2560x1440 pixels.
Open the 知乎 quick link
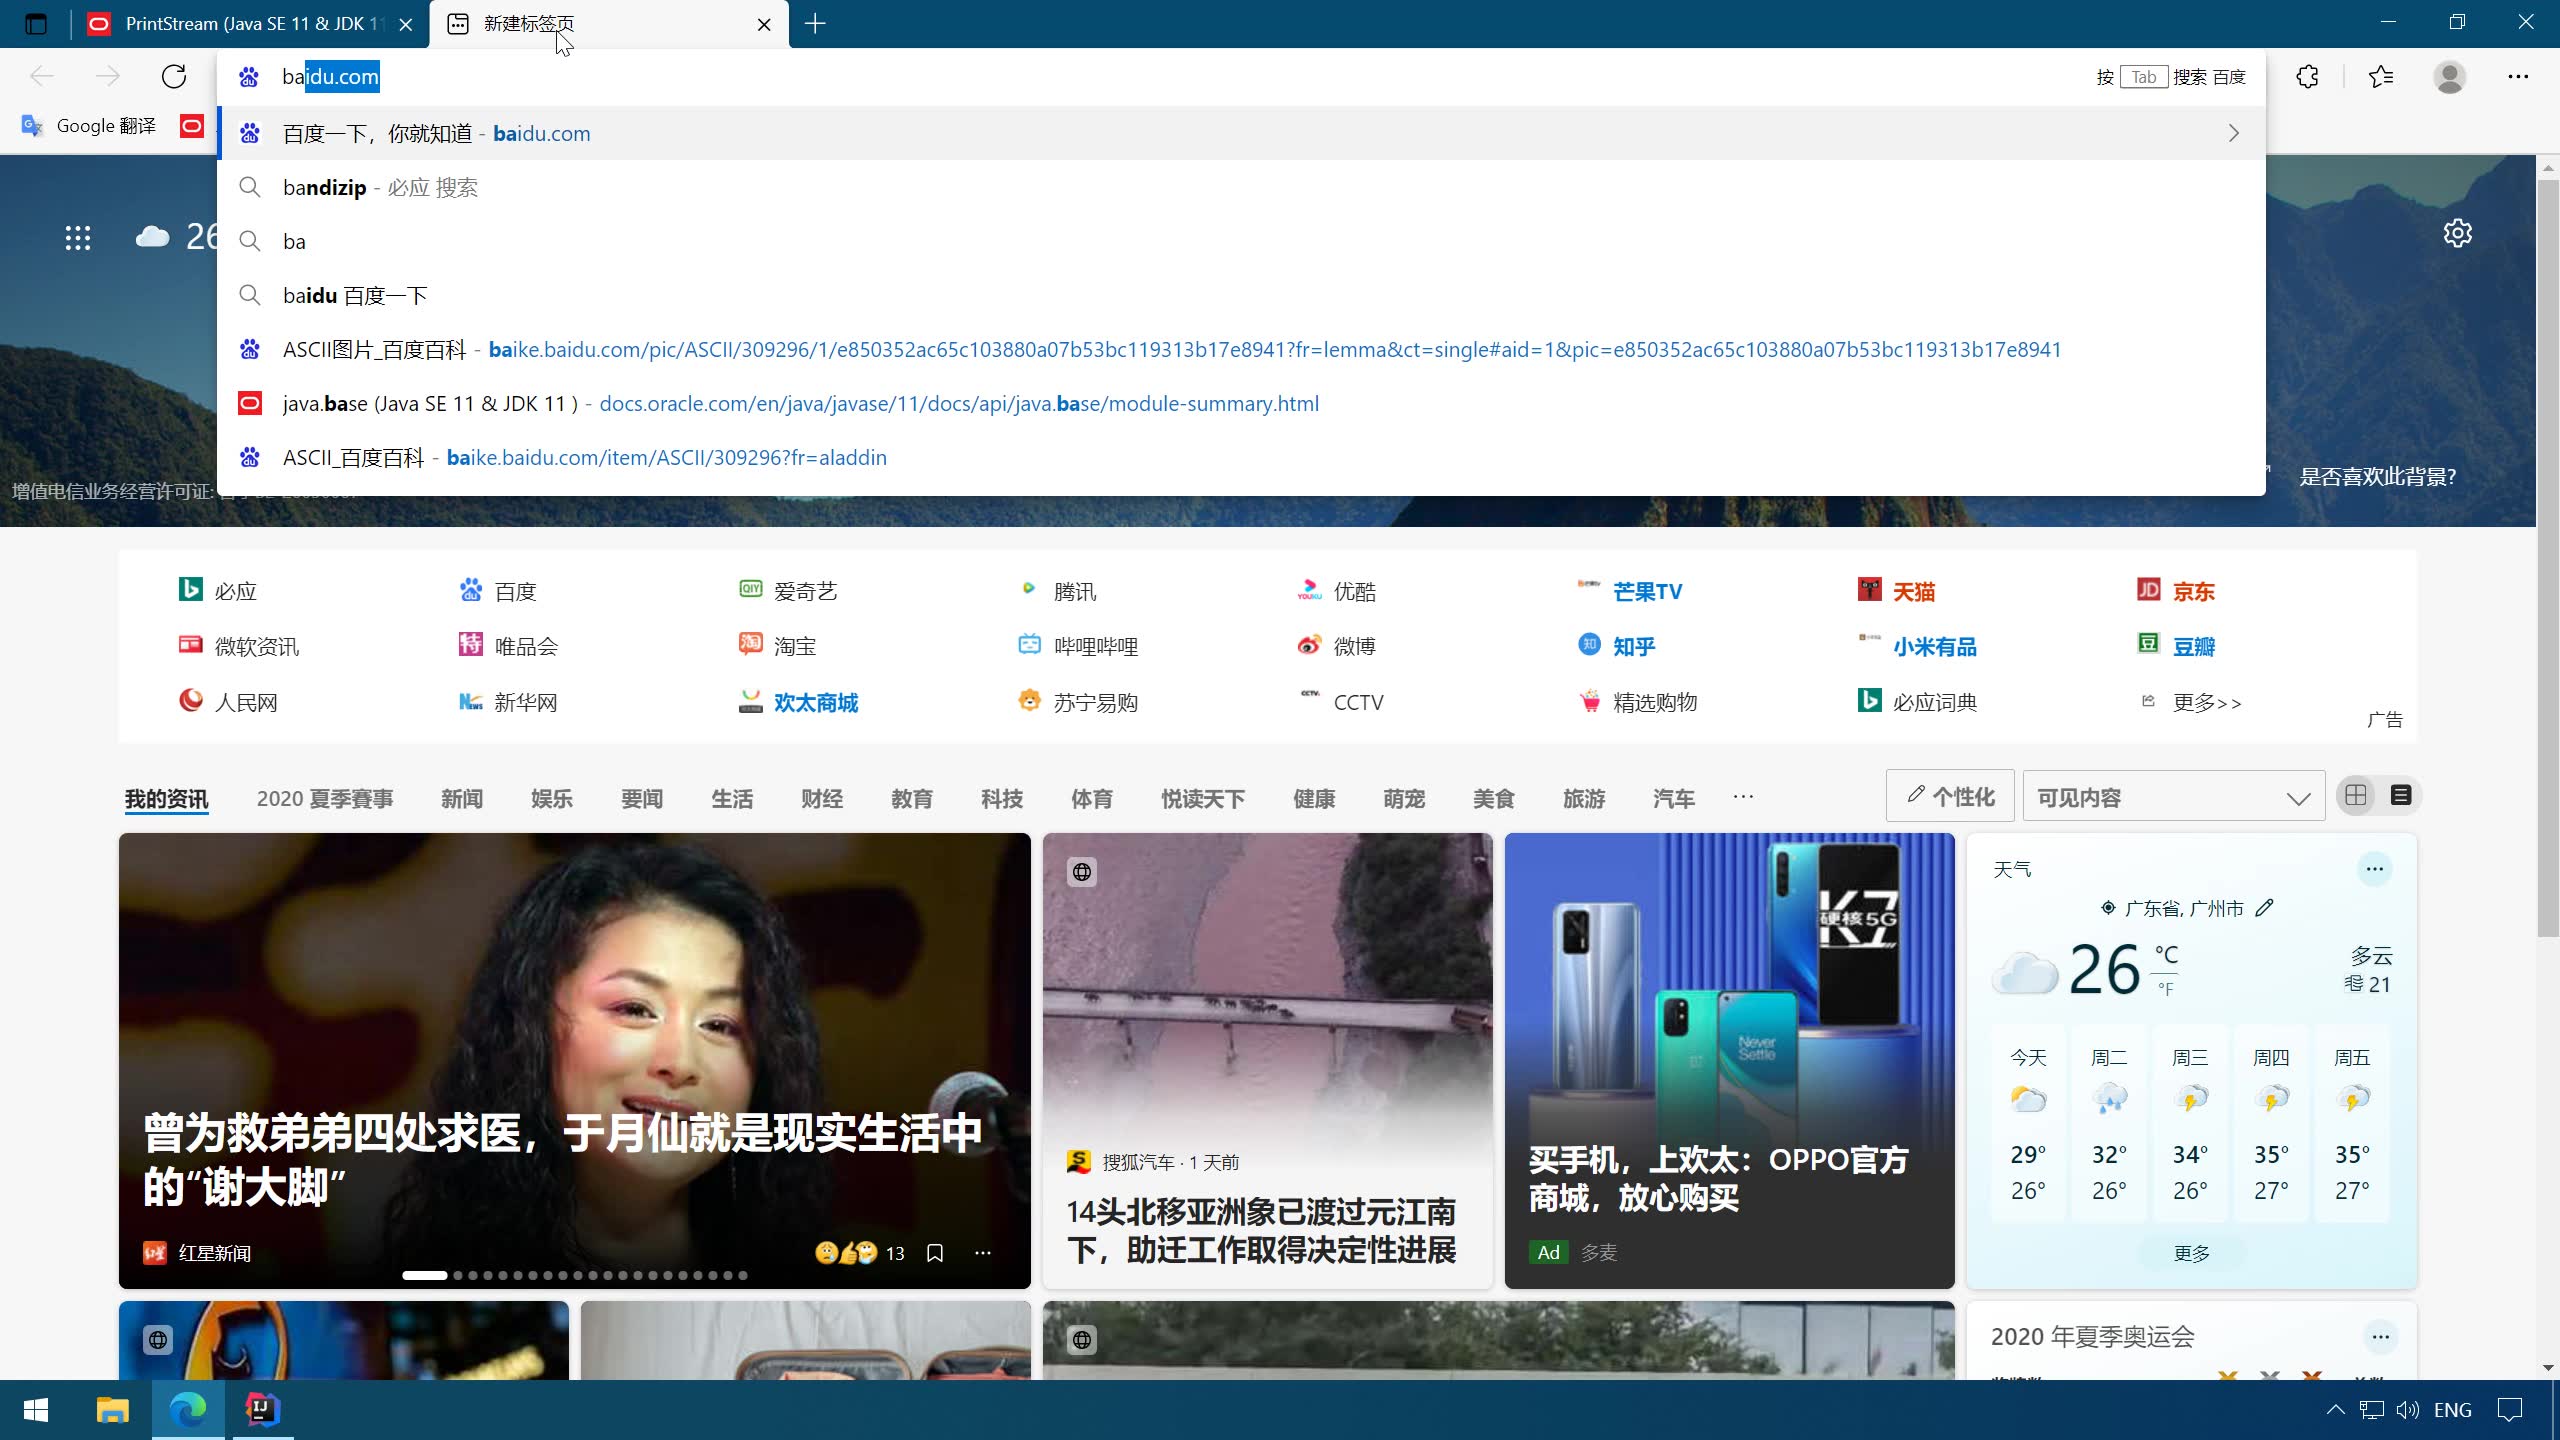click(x=1616, y=646)
